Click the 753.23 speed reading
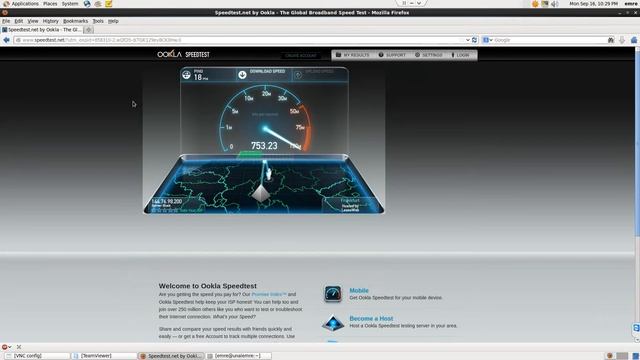This screenshot has height=360, width=640. pos(264,146)
